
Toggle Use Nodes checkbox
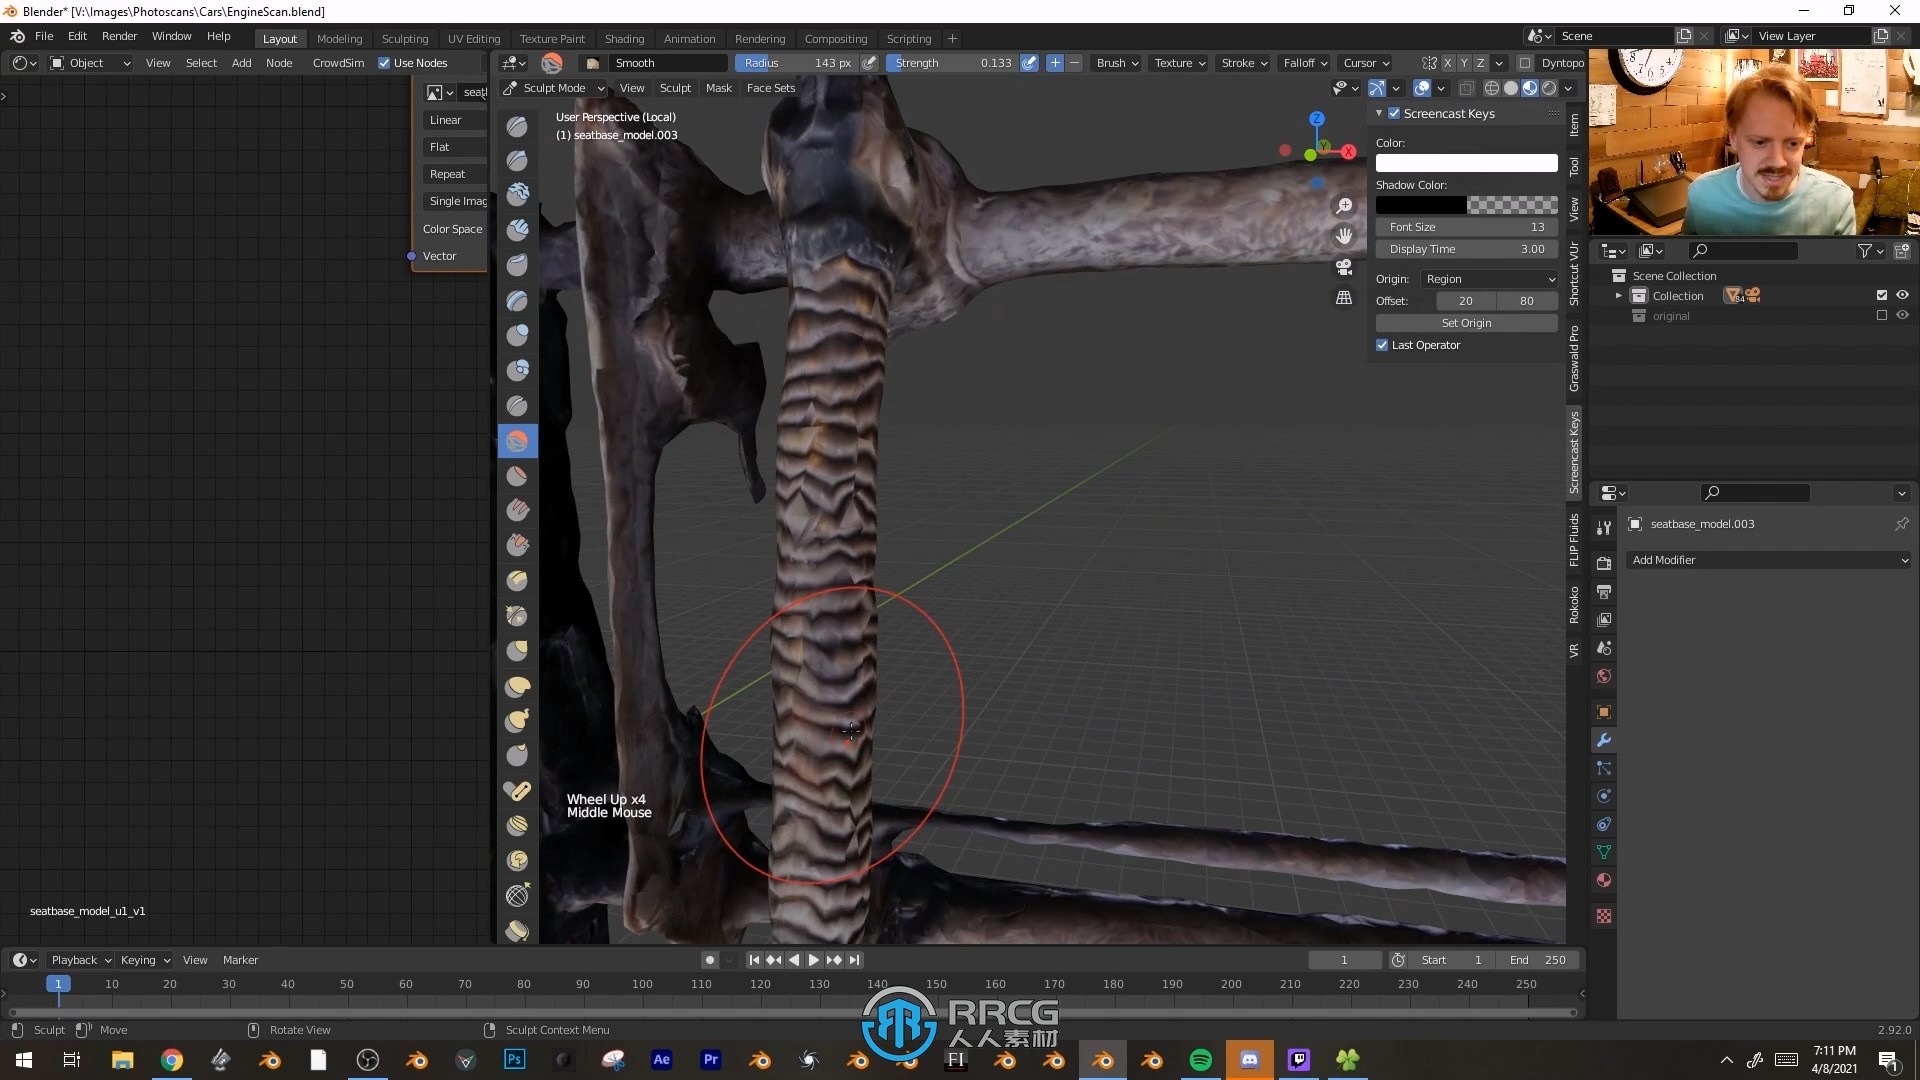384,62
